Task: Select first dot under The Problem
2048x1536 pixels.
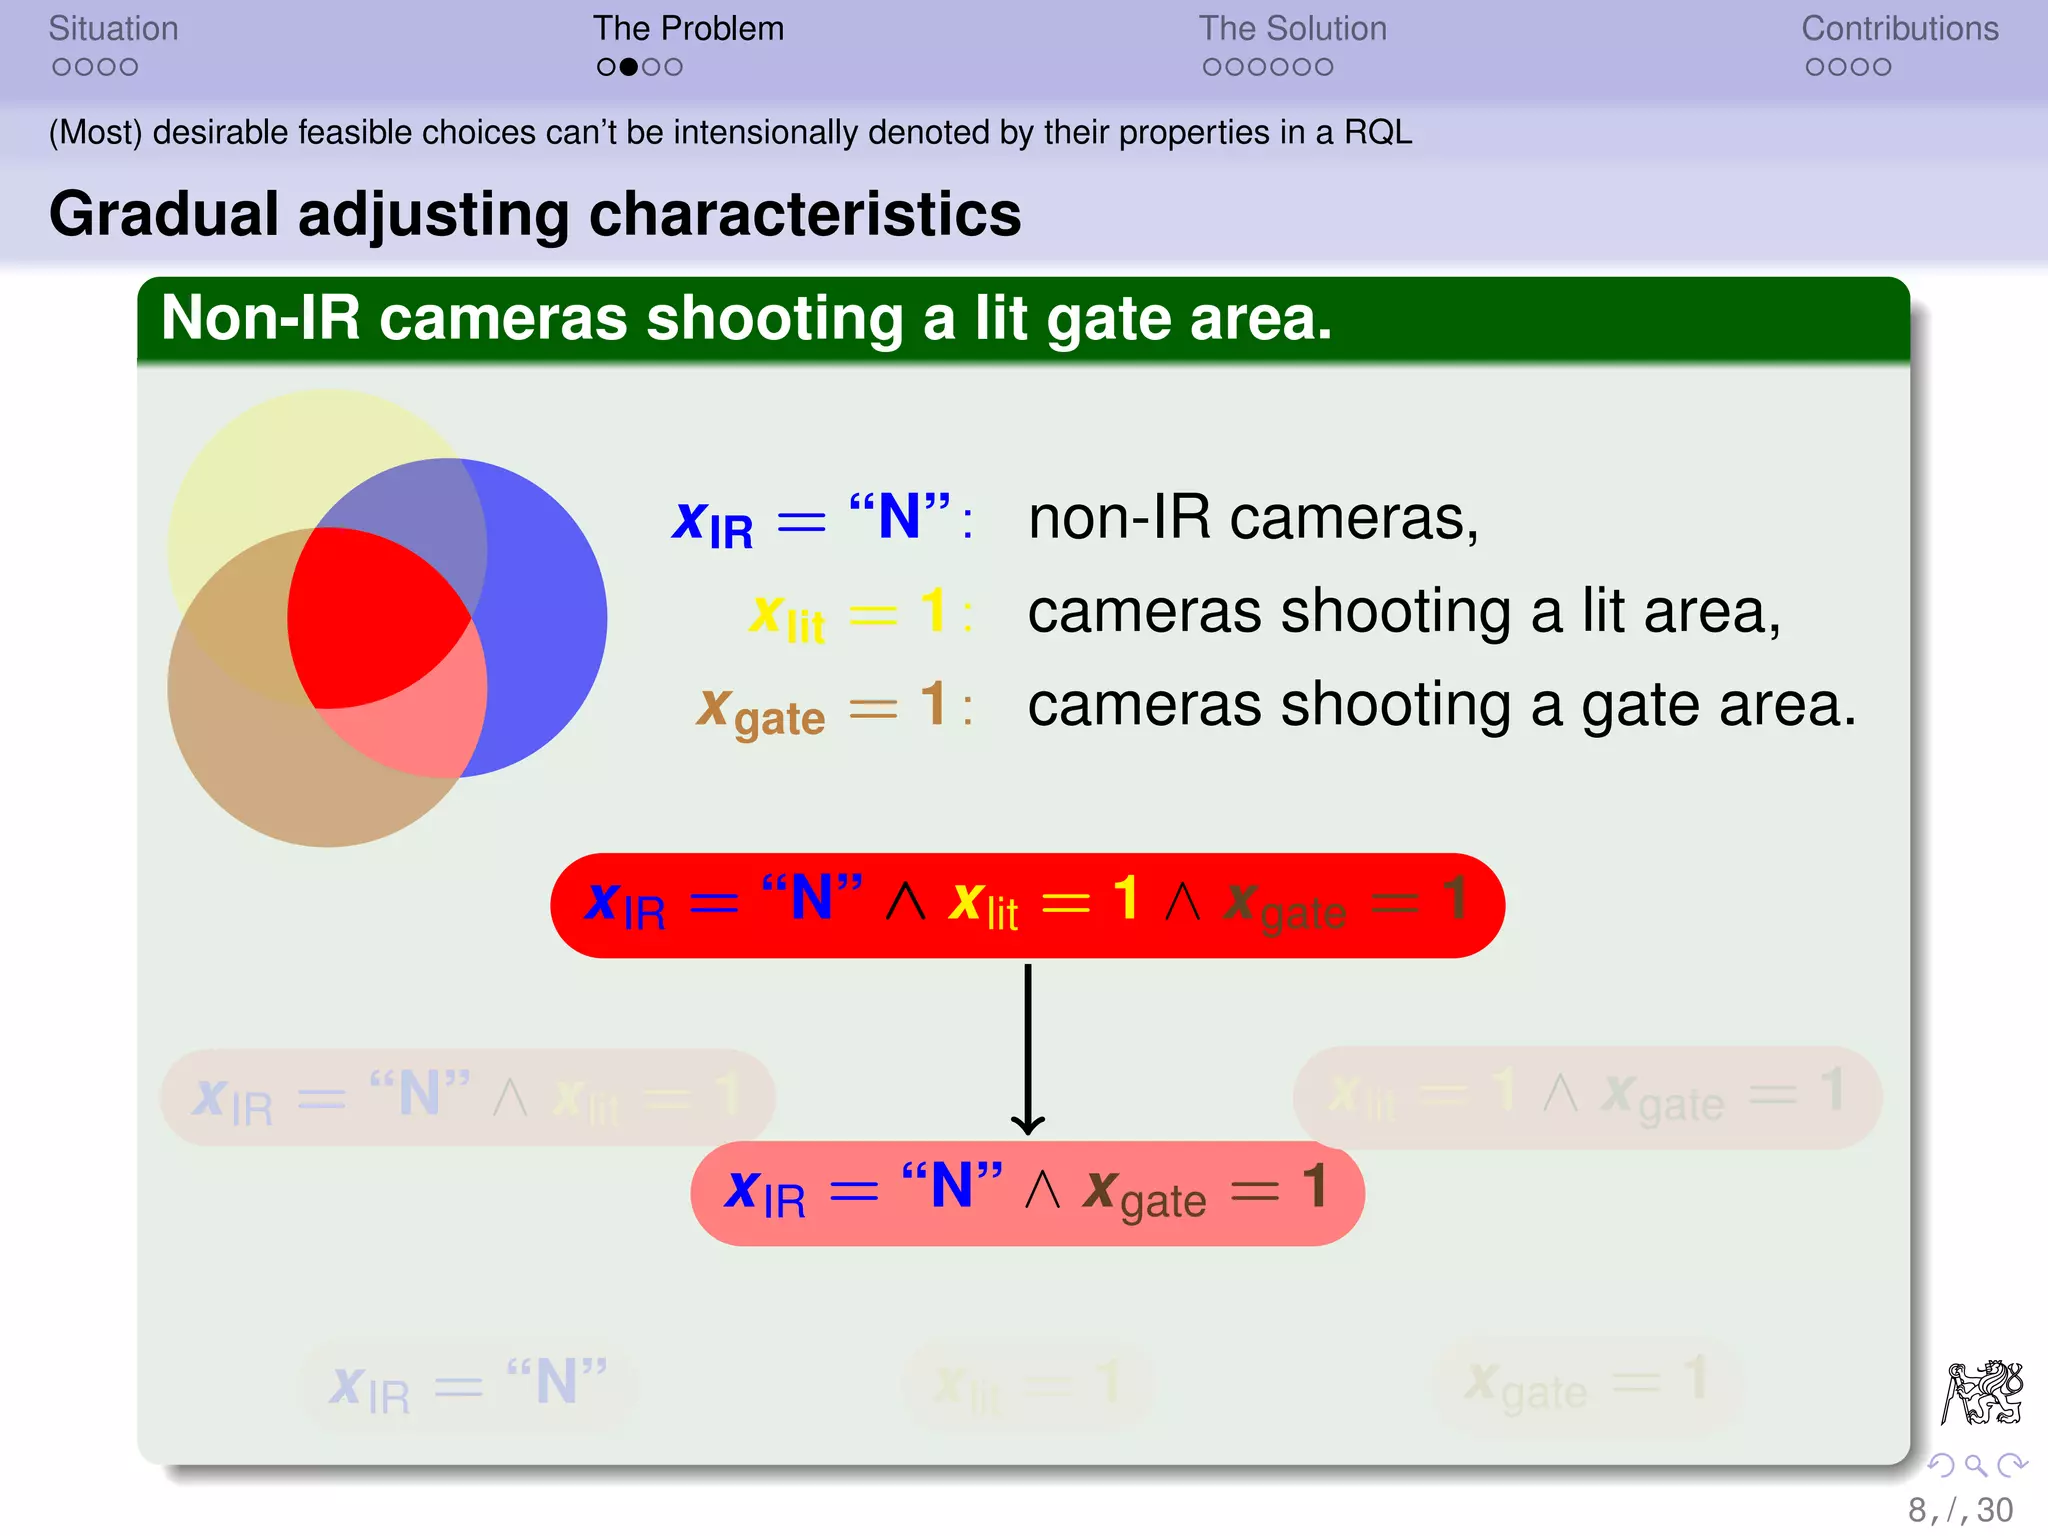Action: point(606,67)
